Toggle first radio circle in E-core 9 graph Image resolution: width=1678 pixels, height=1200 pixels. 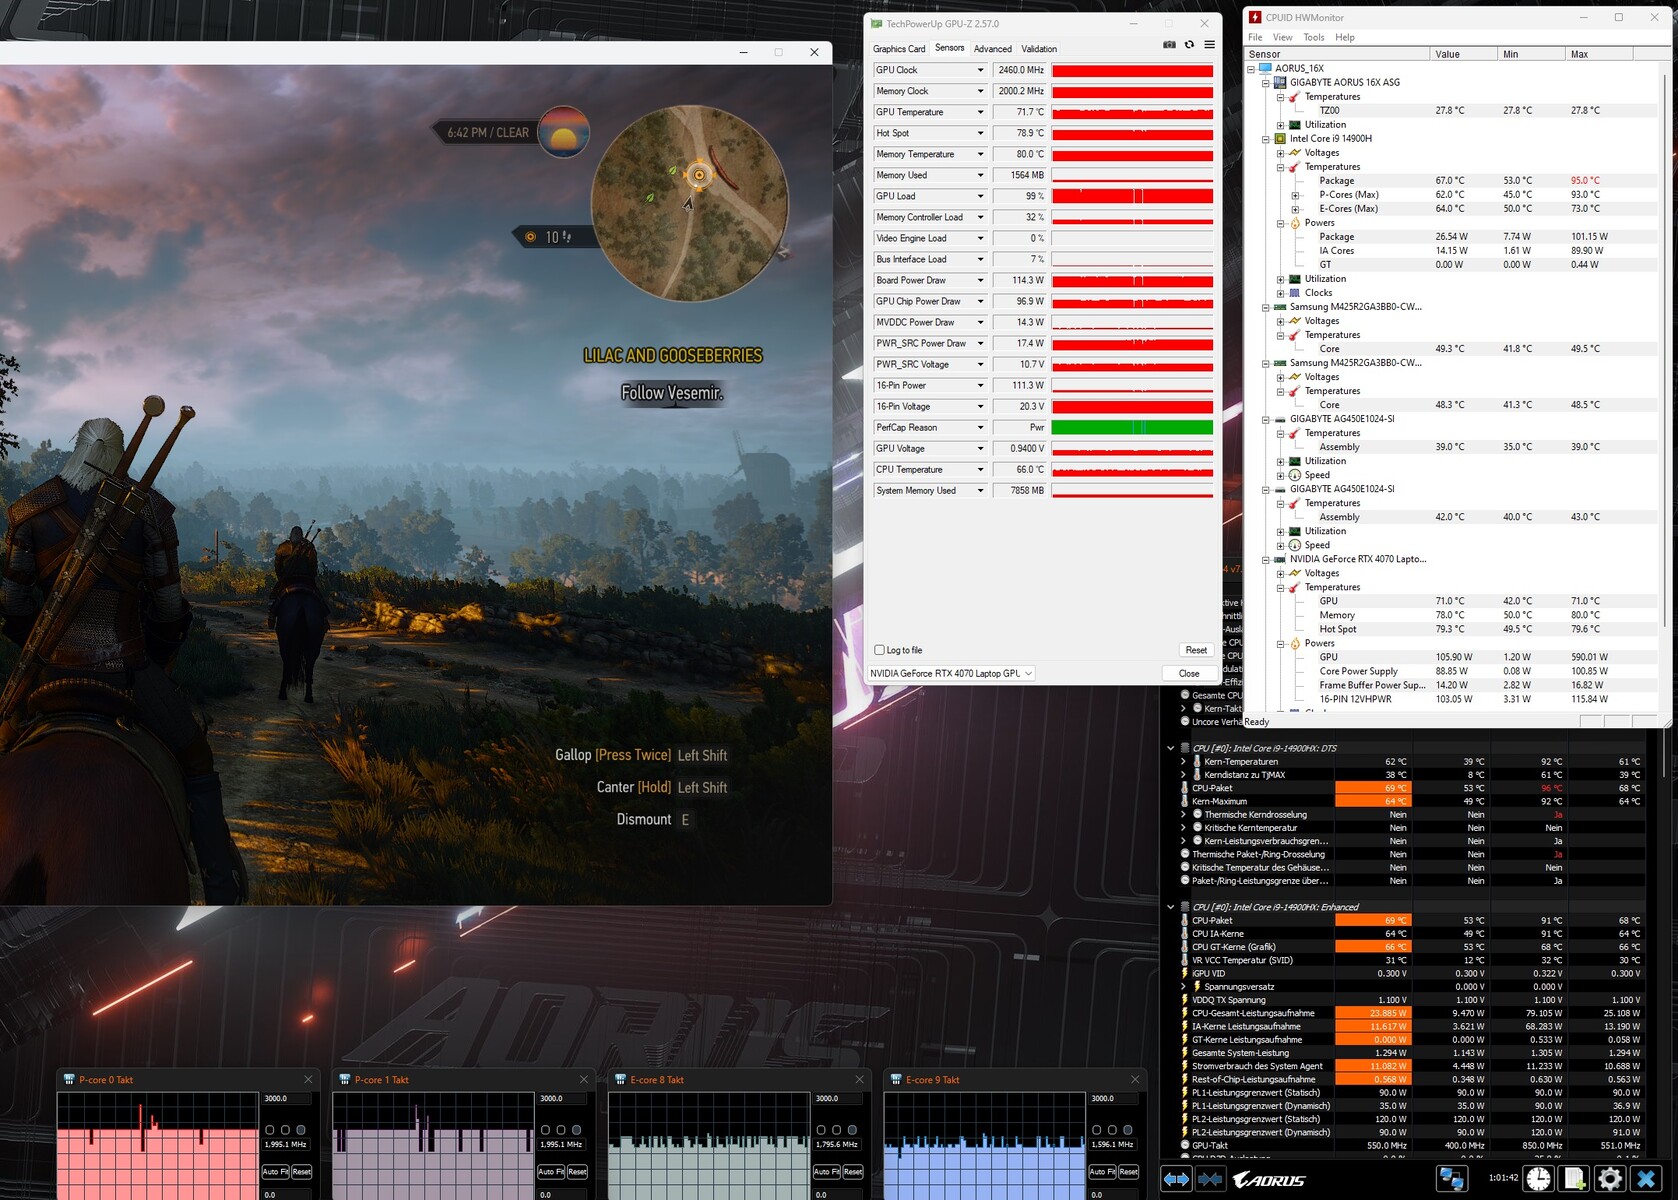click(x=1097, y=1130)
